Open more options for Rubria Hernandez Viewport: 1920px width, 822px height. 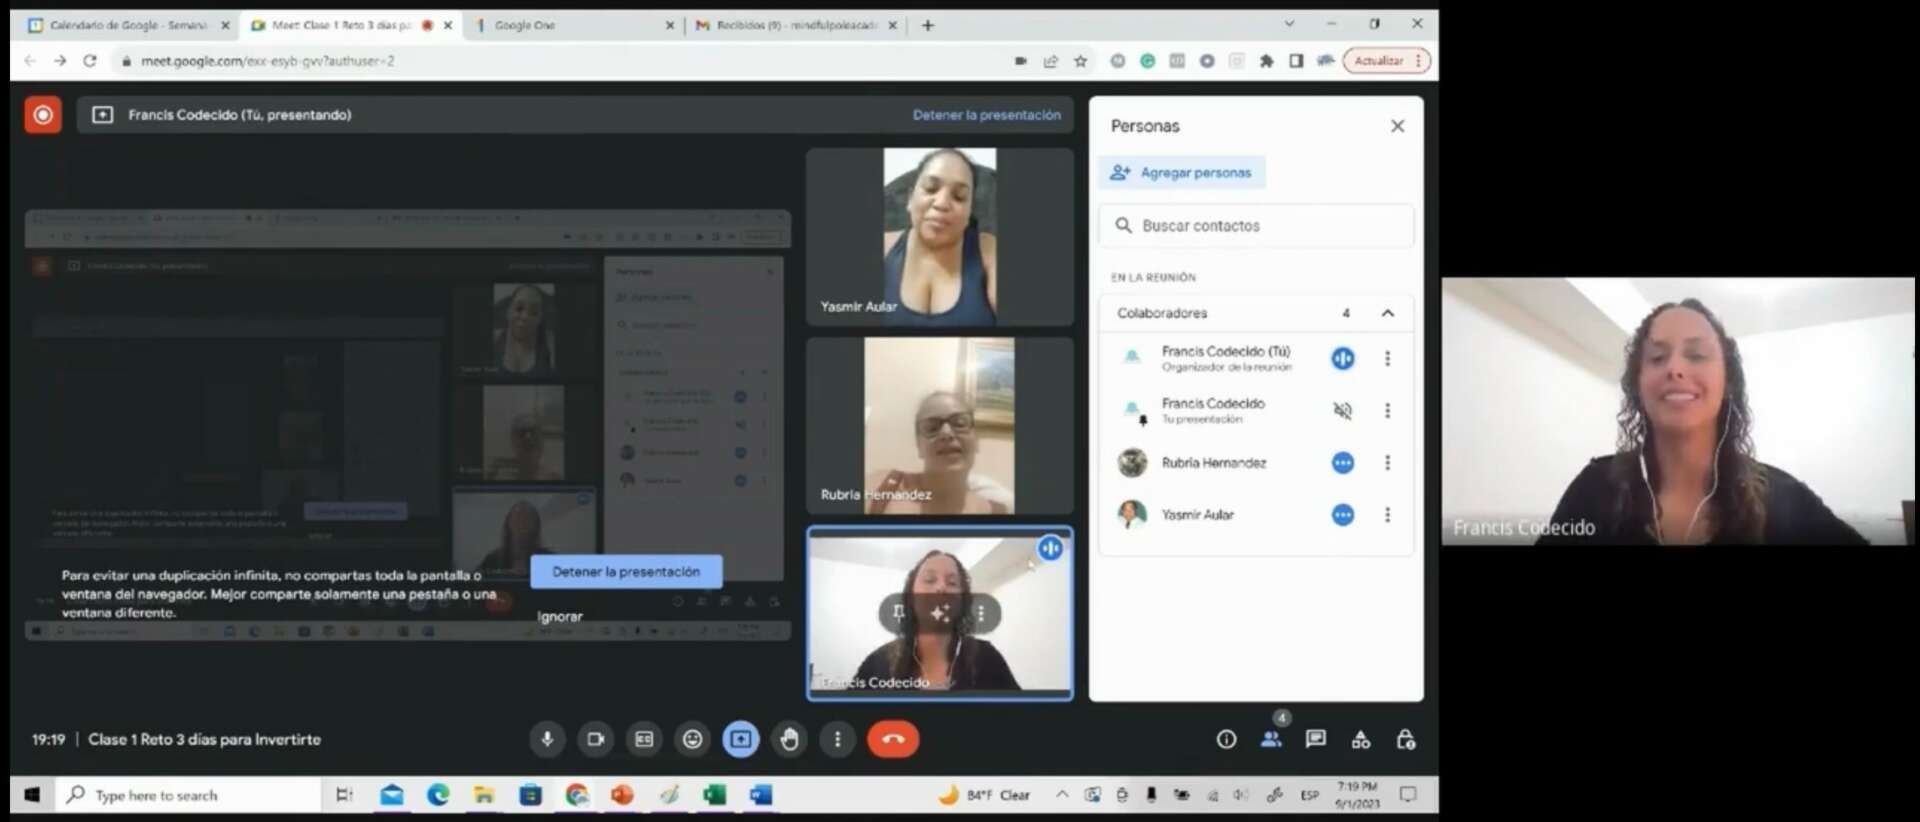coord(1387,463)
